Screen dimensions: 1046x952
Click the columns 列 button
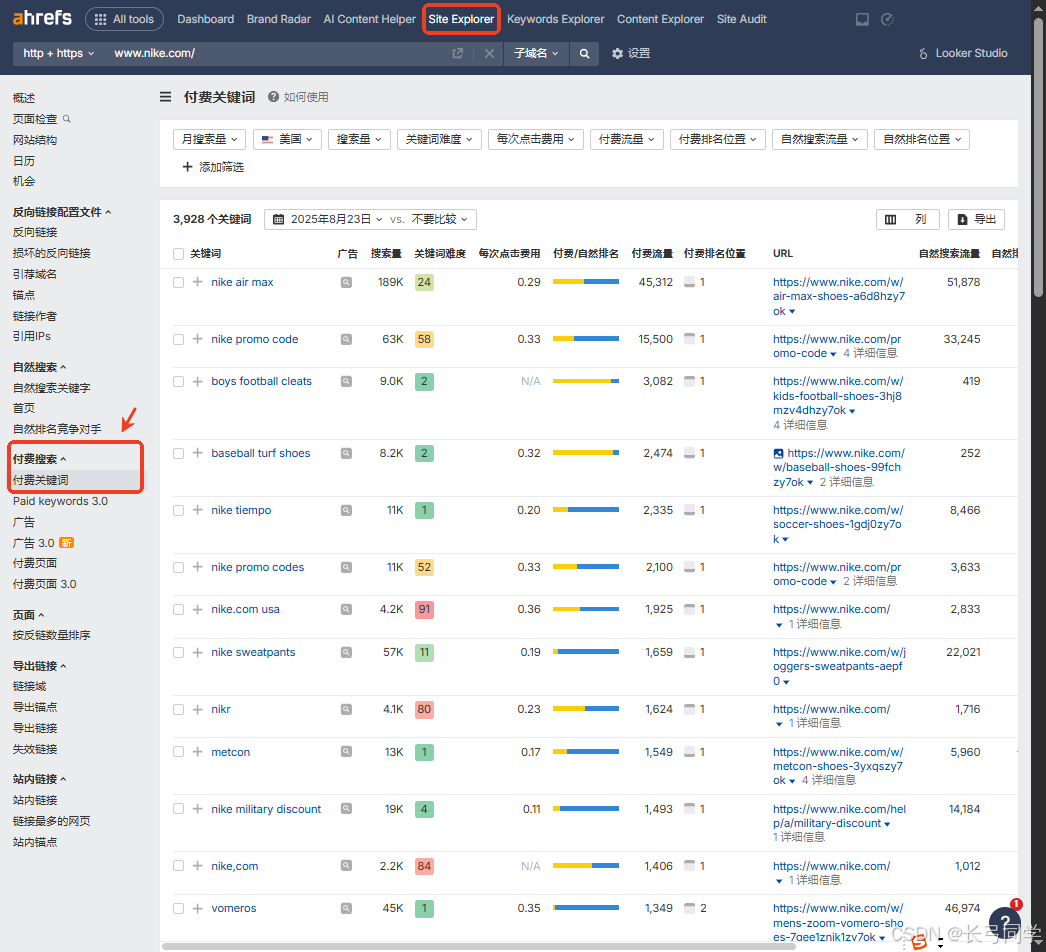[907, 219]
